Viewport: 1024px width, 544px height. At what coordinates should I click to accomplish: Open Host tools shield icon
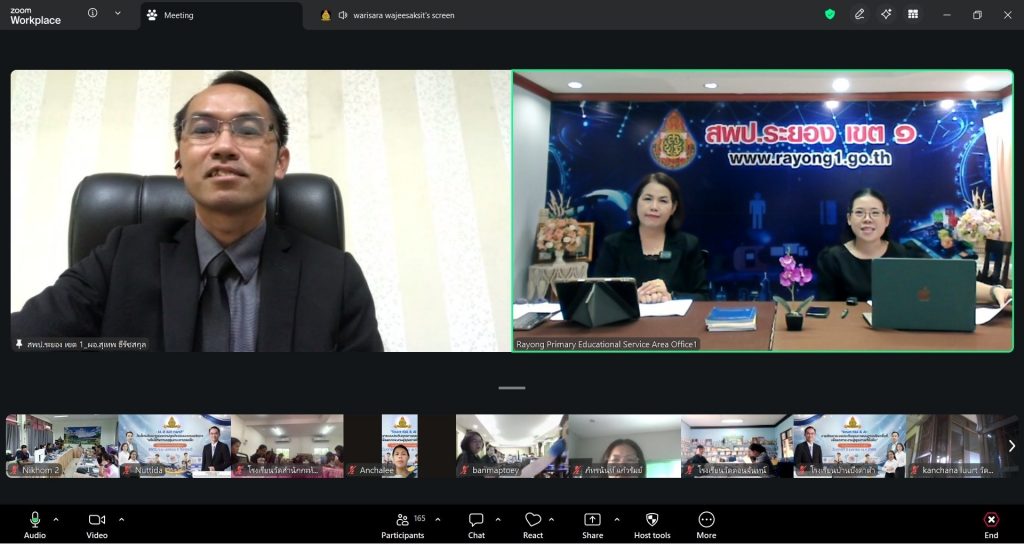coord(652,524)
